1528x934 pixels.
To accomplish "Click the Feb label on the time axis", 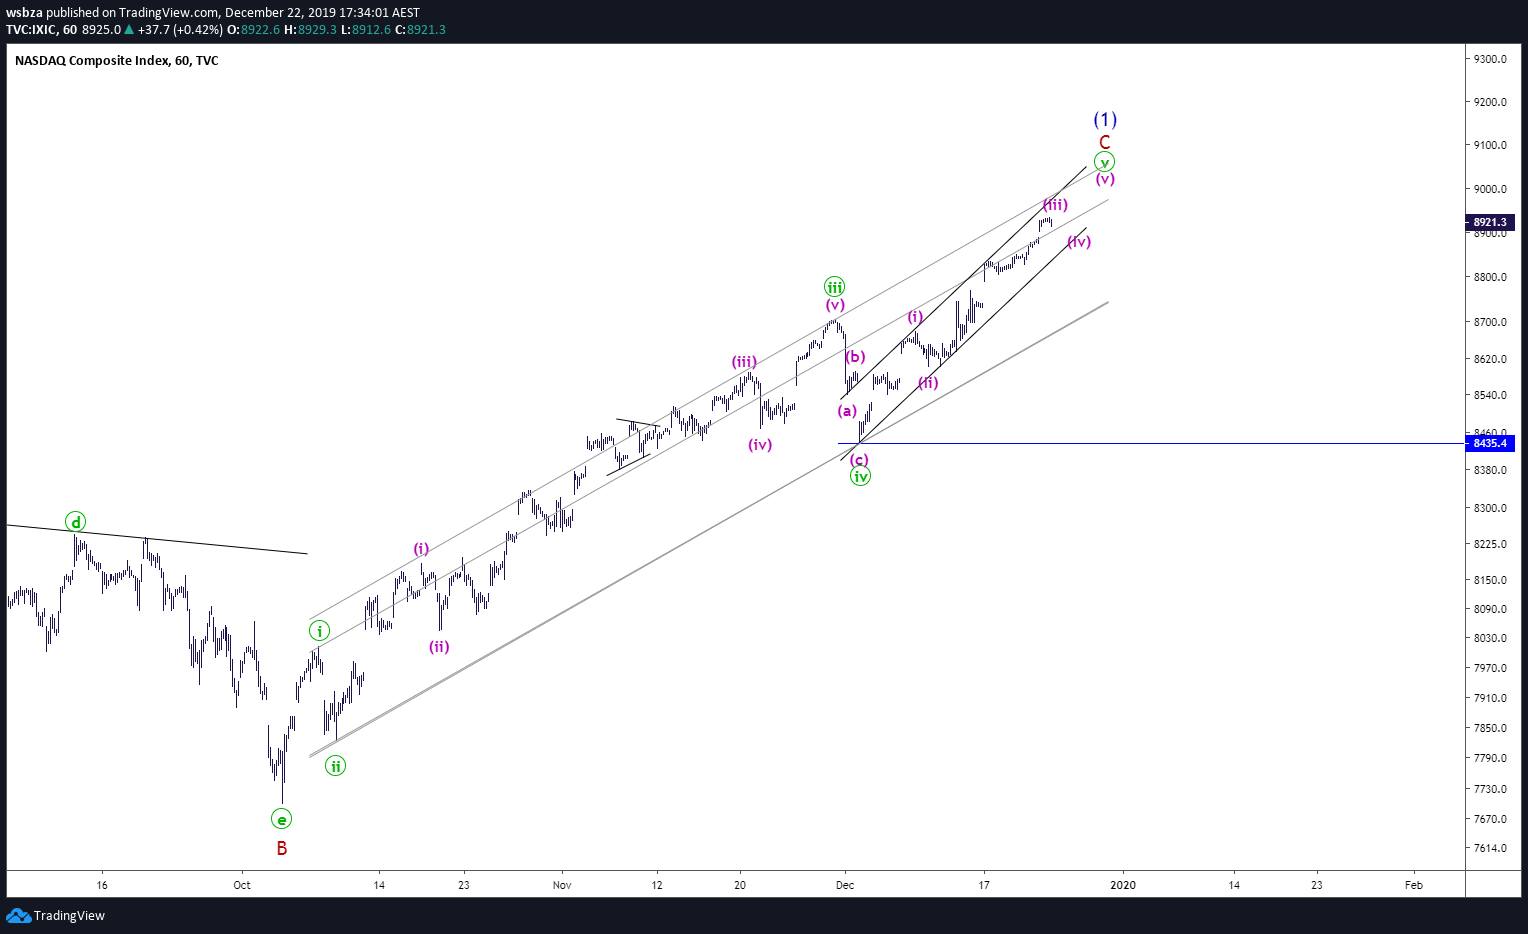I will 1413,885.
